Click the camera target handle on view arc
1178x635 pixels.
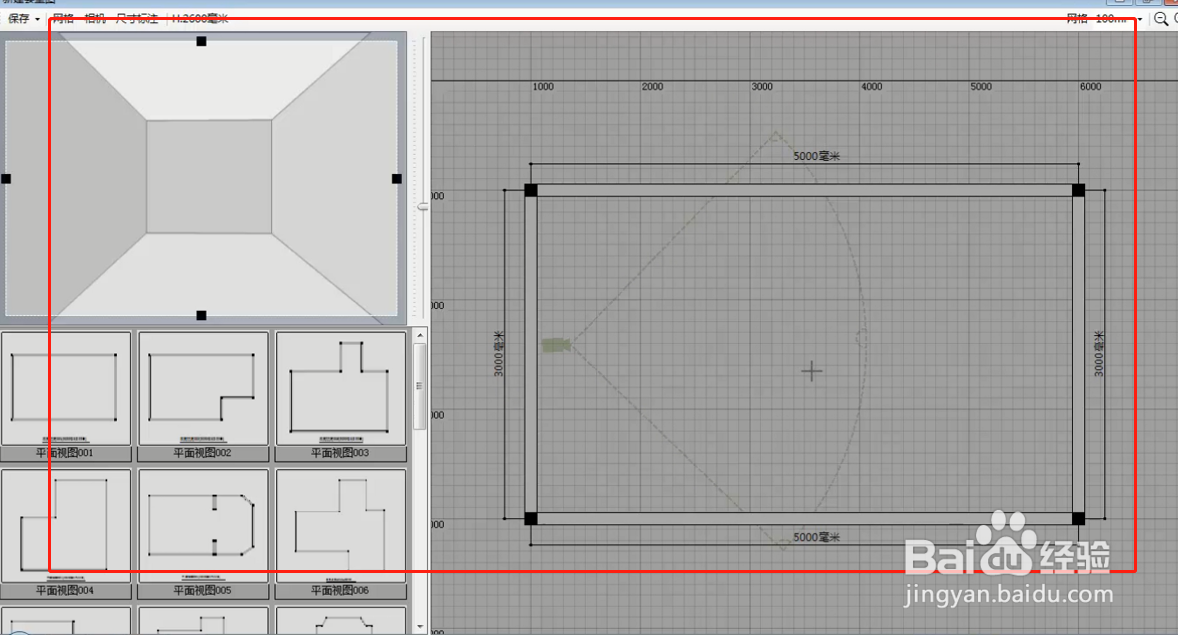862,336
